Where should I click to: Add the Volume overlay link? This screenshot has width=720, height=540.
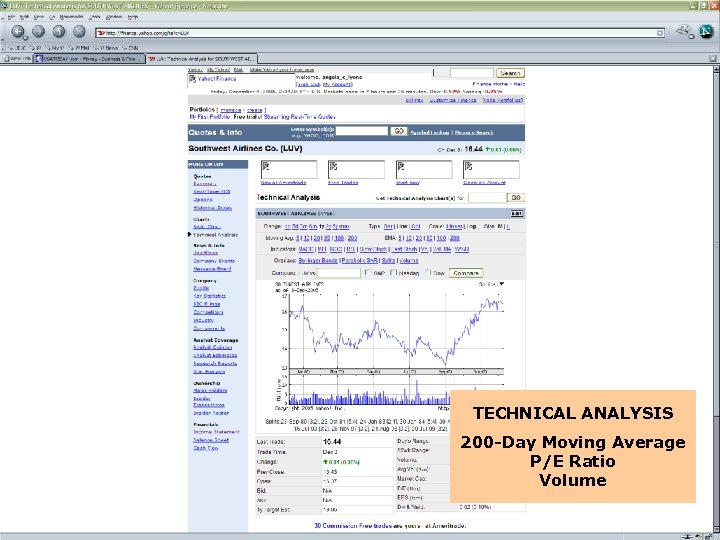[x=408, y=260]
